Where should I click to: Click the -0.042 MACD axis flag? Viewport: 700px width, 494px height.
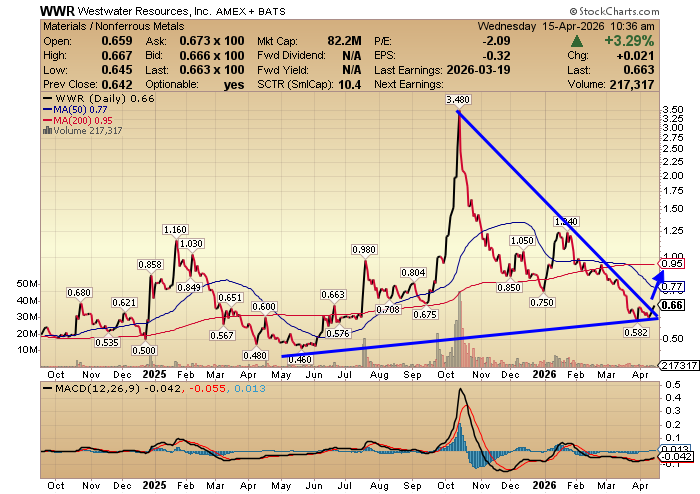click(676, 457)
